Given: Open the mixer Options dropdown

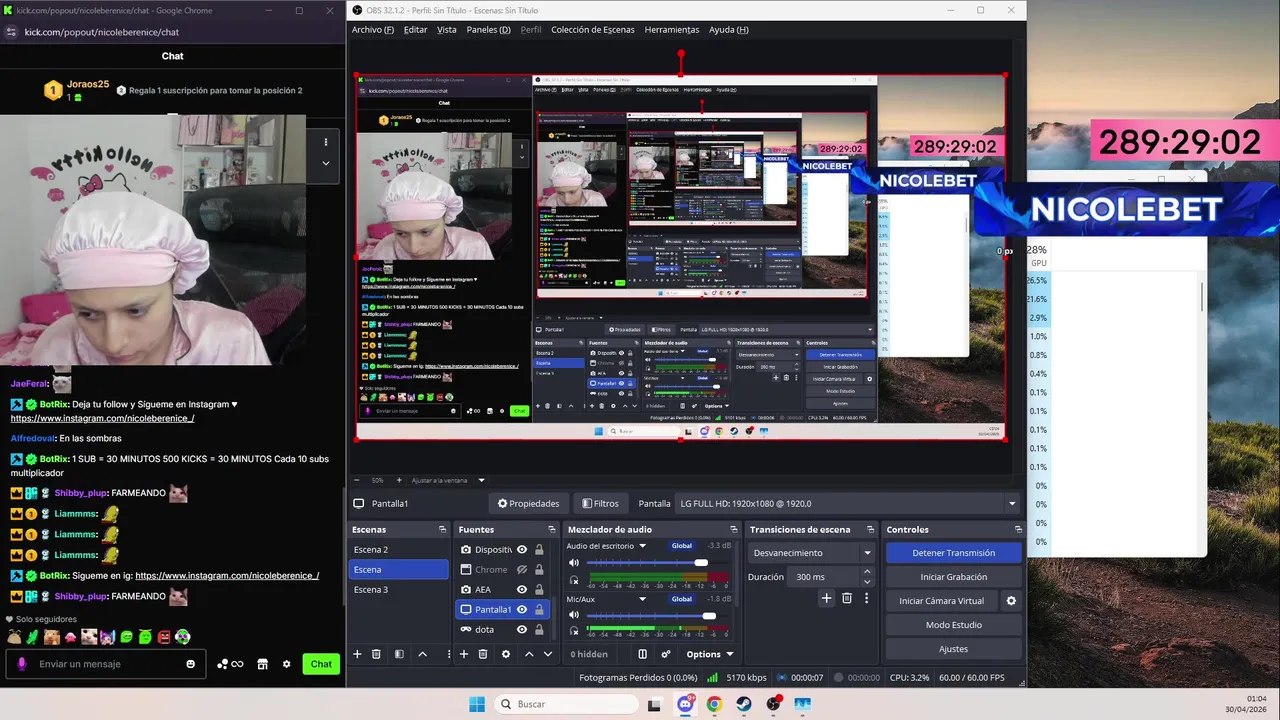Looking at the screenshot, I should pyautogui.click(x=710, y=654).
